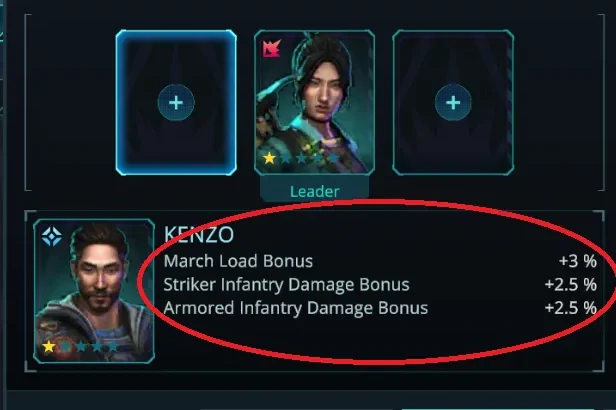This screenshot has width=616, height=410.
Task: Select the pink crown leader badge icon
Action: point(272,48)
